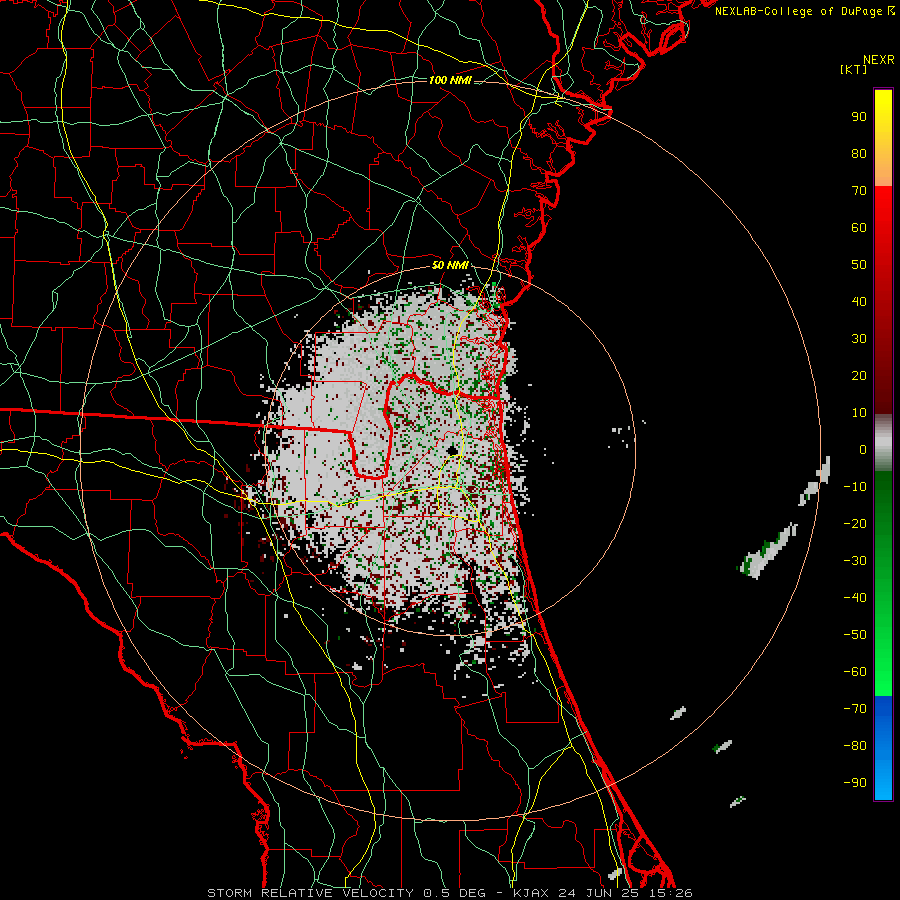Click the -80 value on the velocity scale
900x900 pixels.
(x=855, y=746)
